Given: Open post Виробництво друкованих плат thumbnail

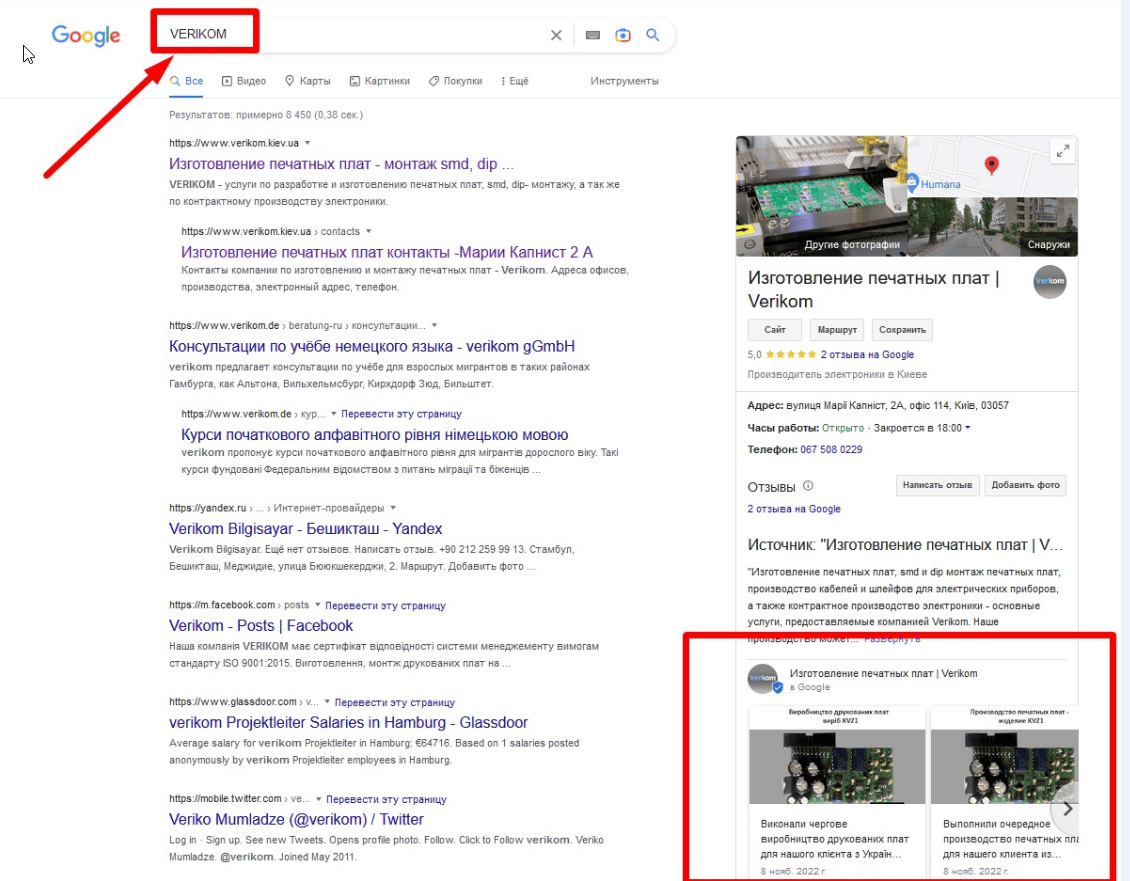Looking at the screenshot, I should 837,755.
